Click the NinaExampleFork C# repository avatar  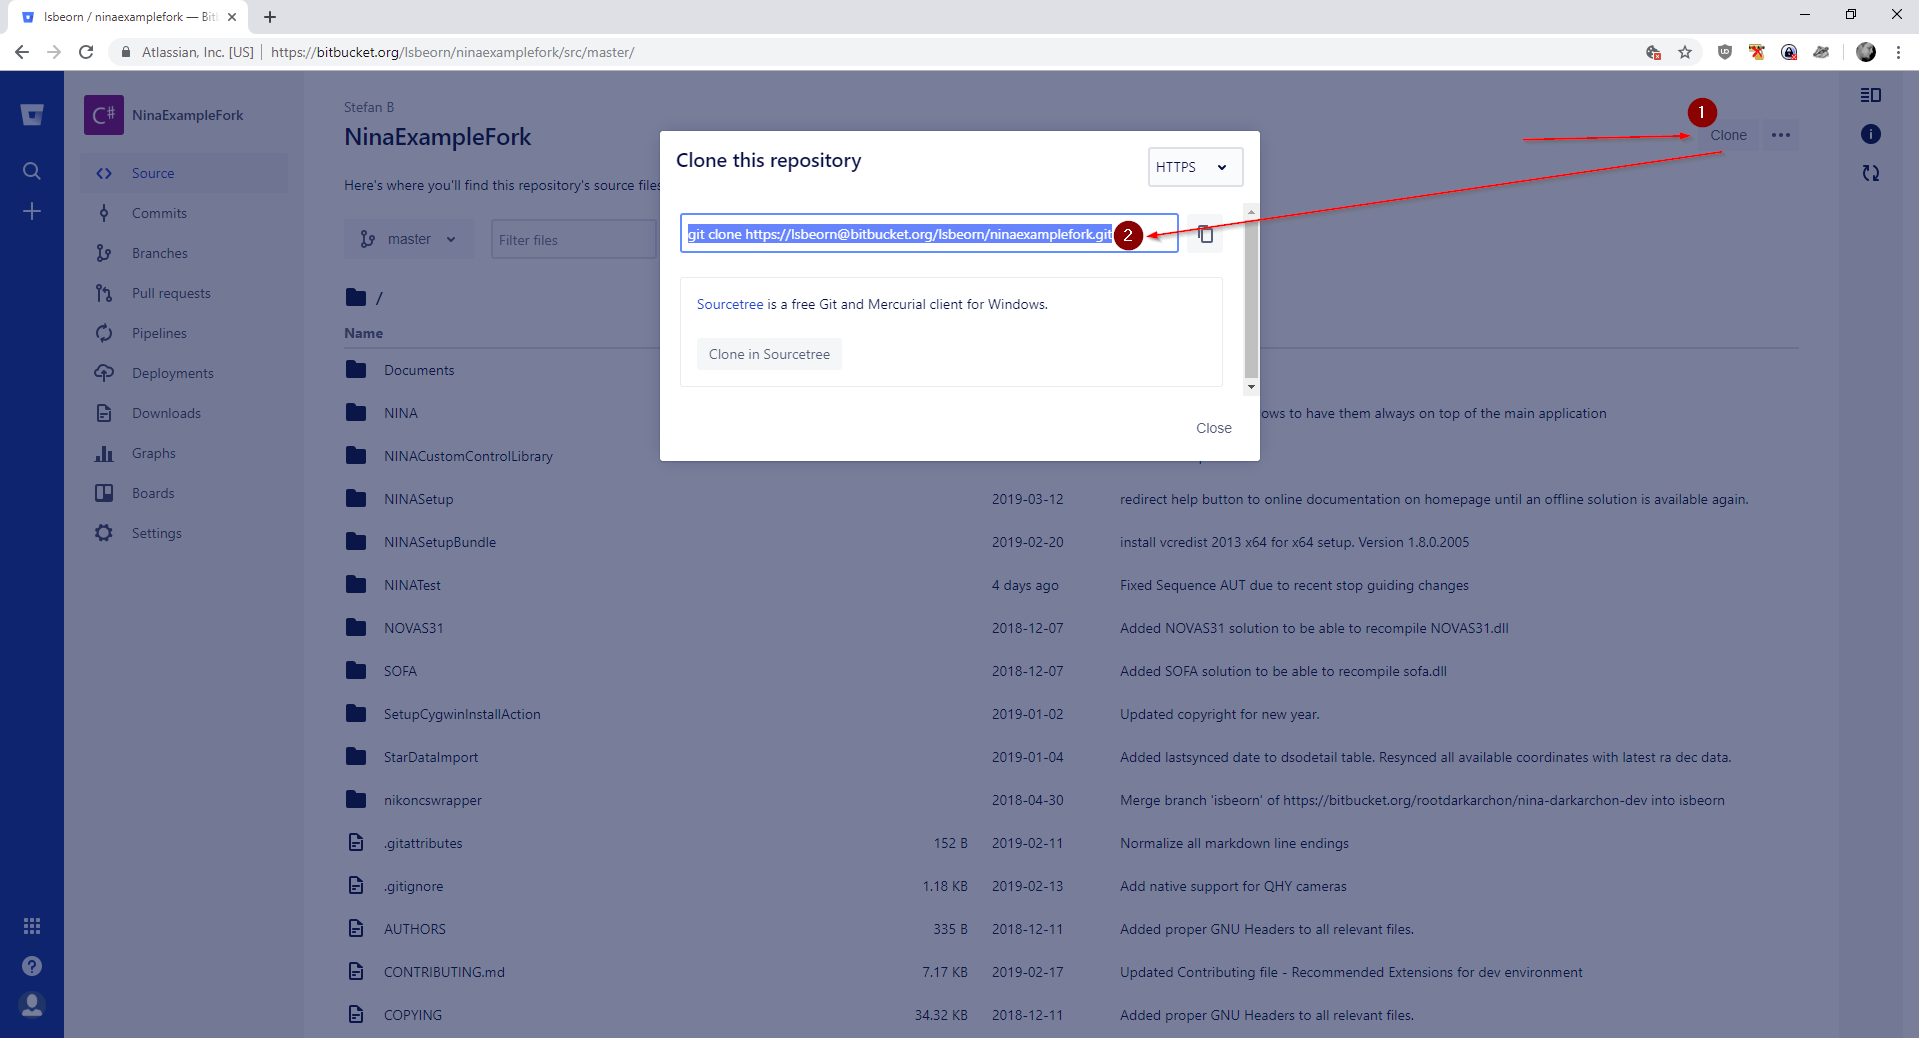(x=104, y=115)
